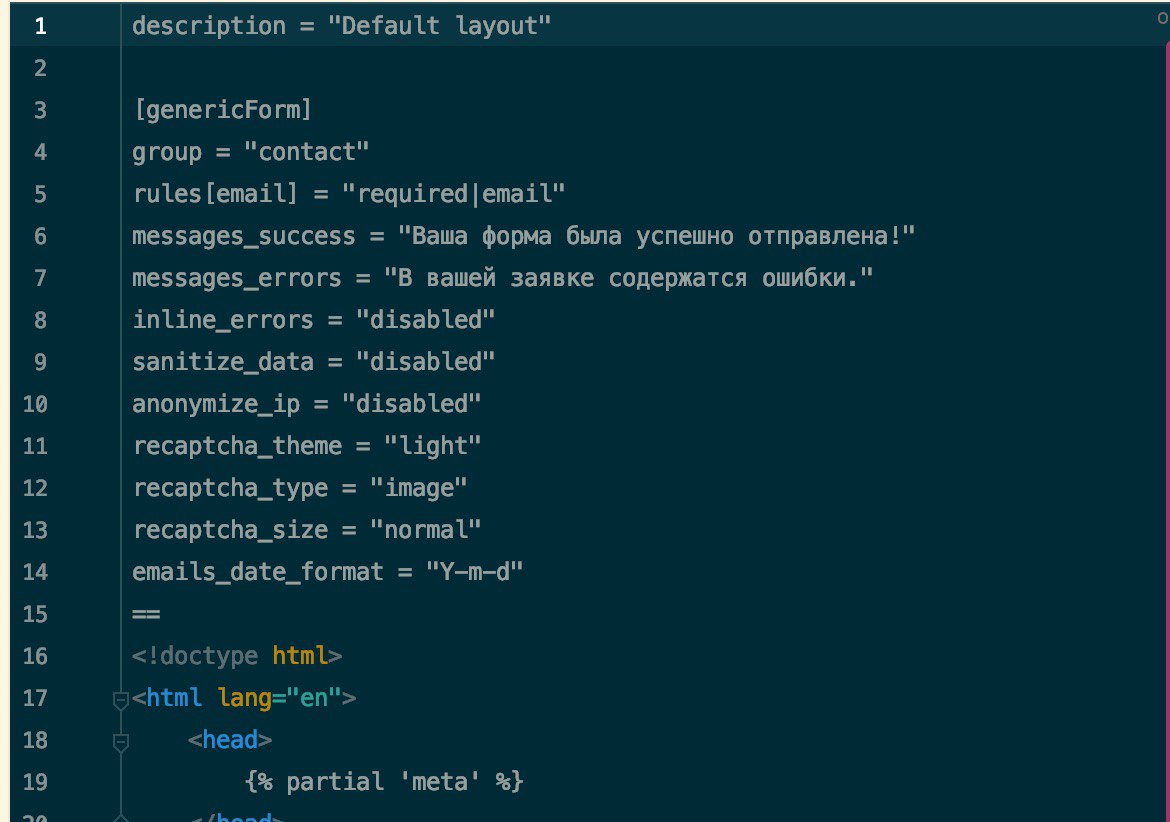This screenshot has width=1170, height=822.
Task: Place cursor on the [genericForm] section header
Action: coord(222,110)
